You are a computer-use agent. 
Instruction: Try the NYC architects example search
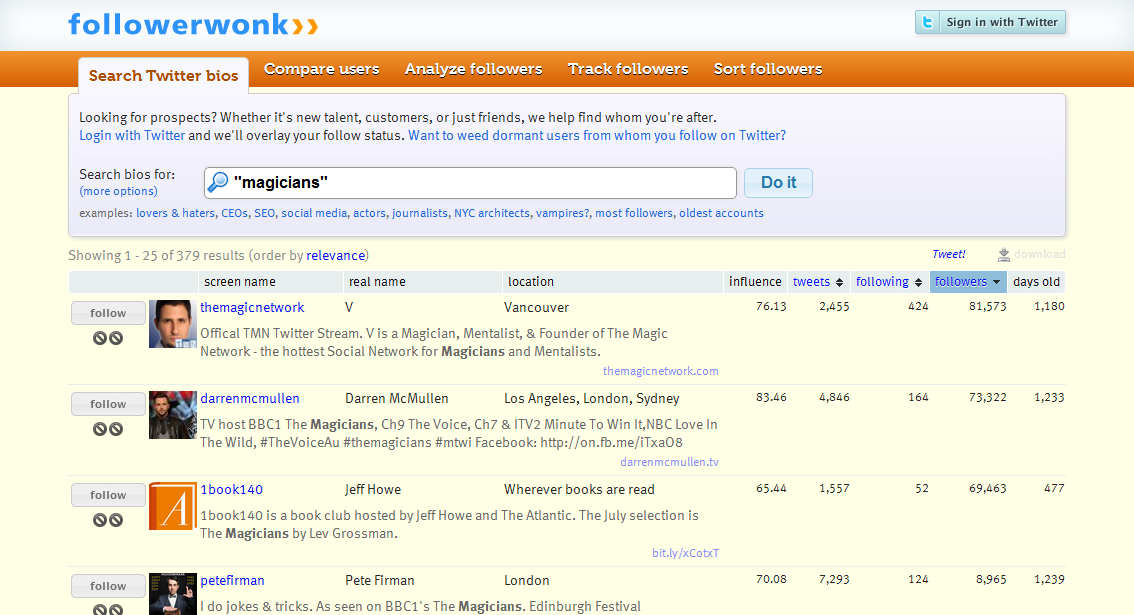click(x=492, y=213)
